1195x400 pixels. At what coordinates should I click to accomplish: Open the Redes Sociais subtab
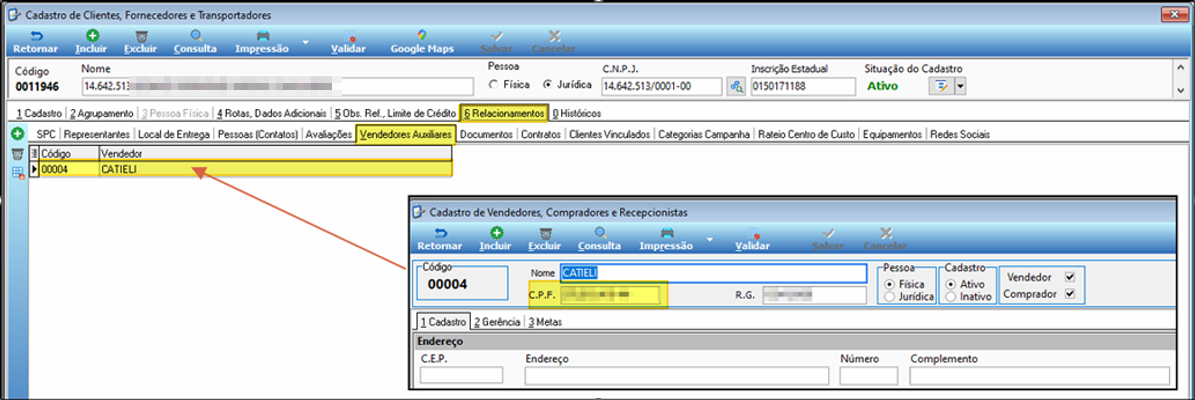tap(960, 134)
